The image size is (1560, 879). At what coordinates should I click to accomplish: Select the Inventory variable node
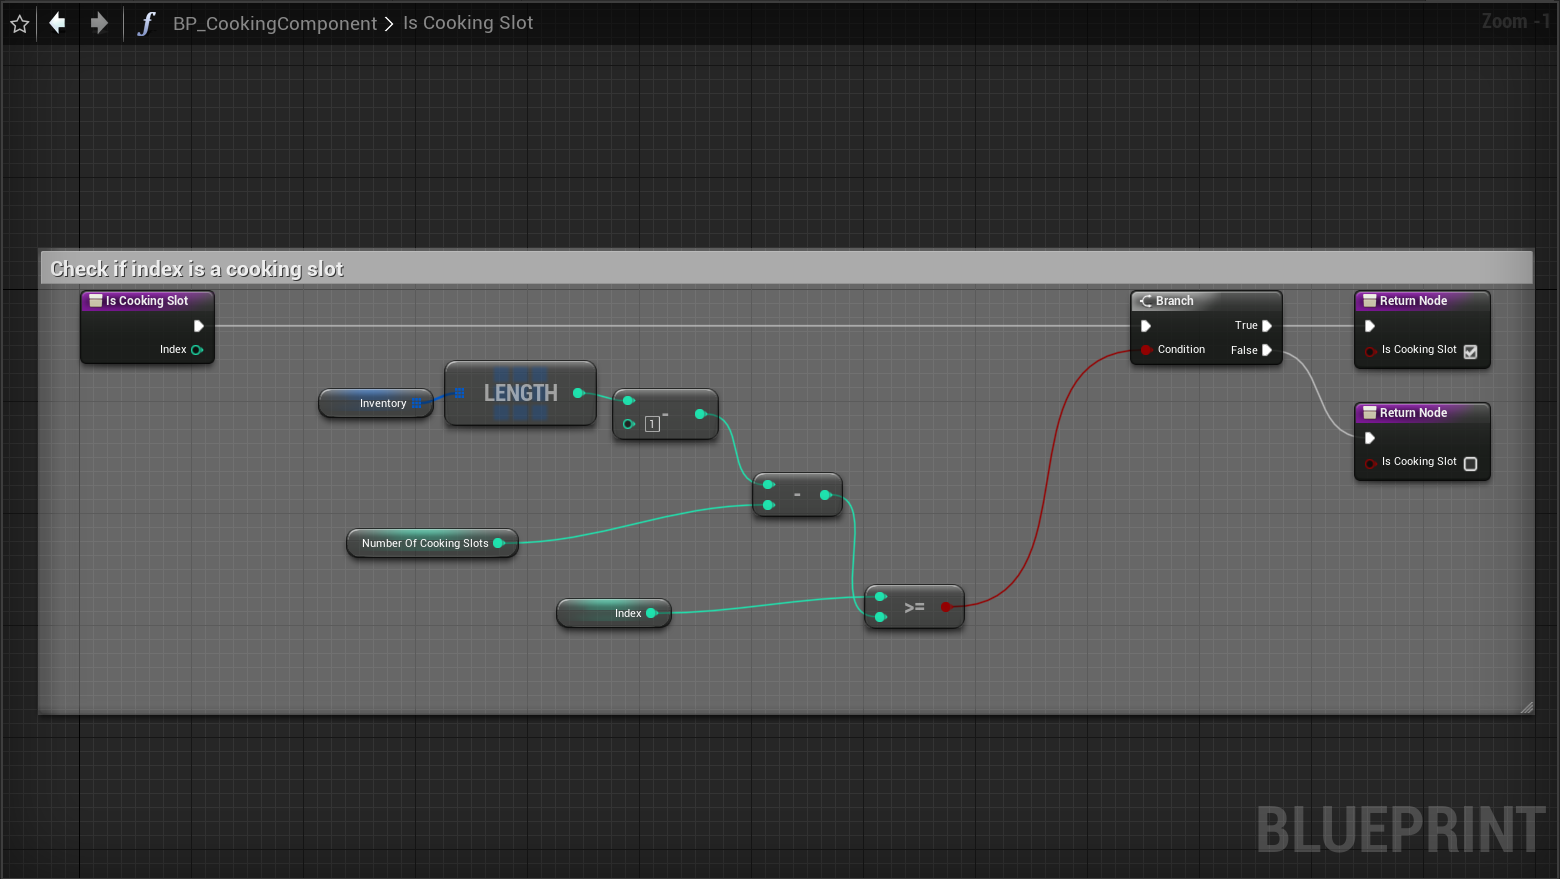tap(377, 403)
